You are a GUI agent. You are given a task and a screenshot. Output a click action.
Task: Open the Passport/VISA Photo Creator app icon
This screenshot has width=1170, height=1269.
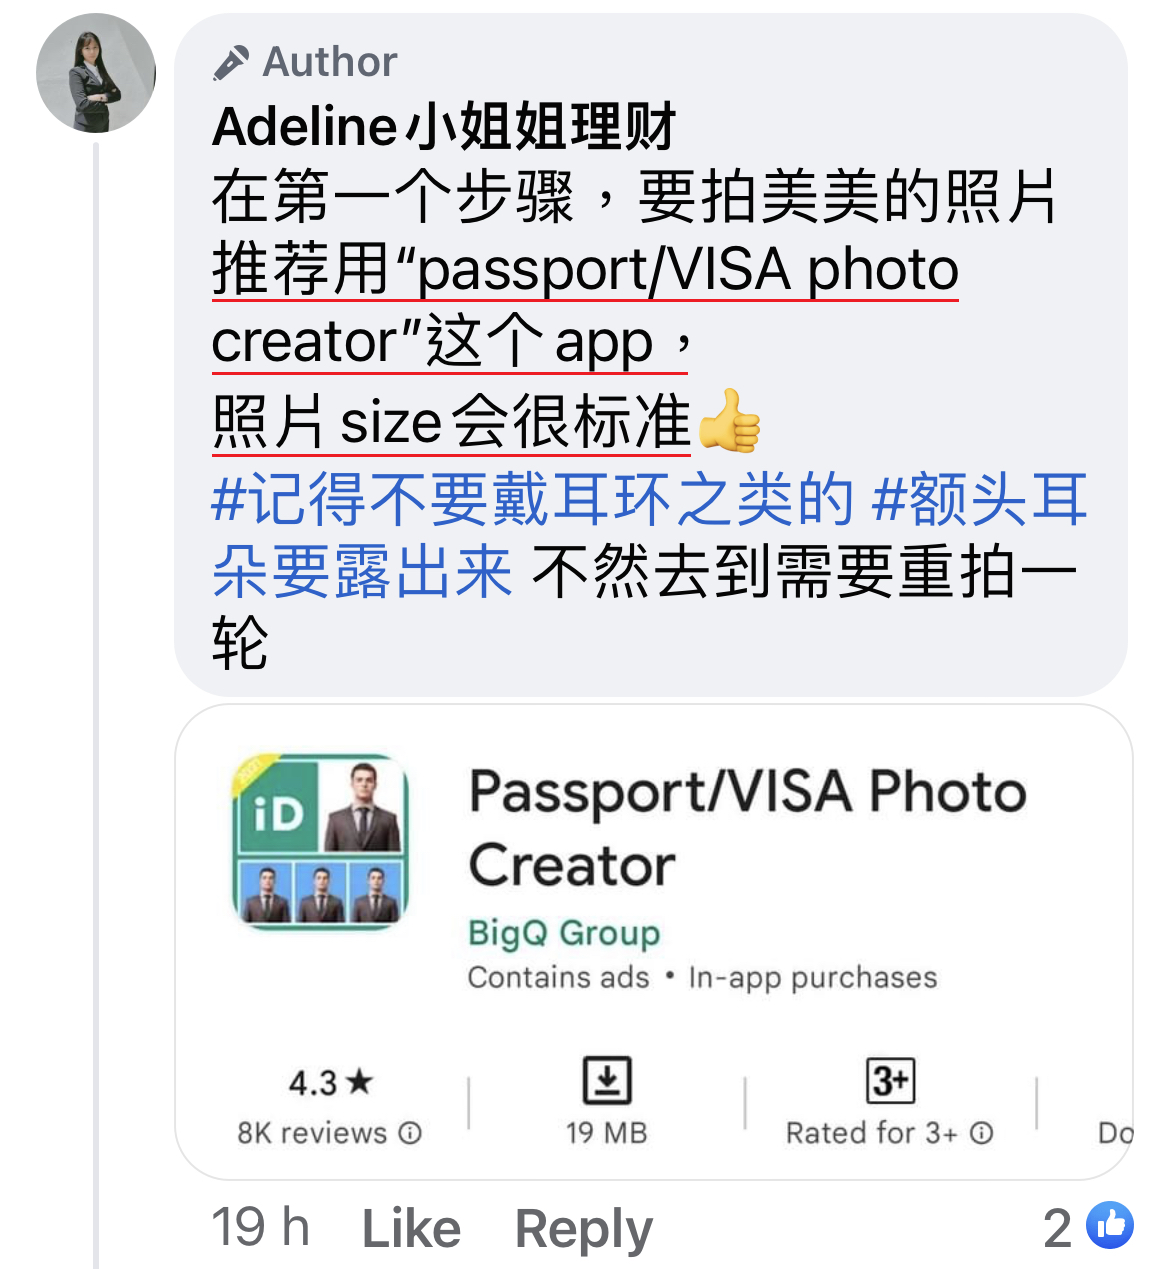pyautogui.click(x=321, y=840)
